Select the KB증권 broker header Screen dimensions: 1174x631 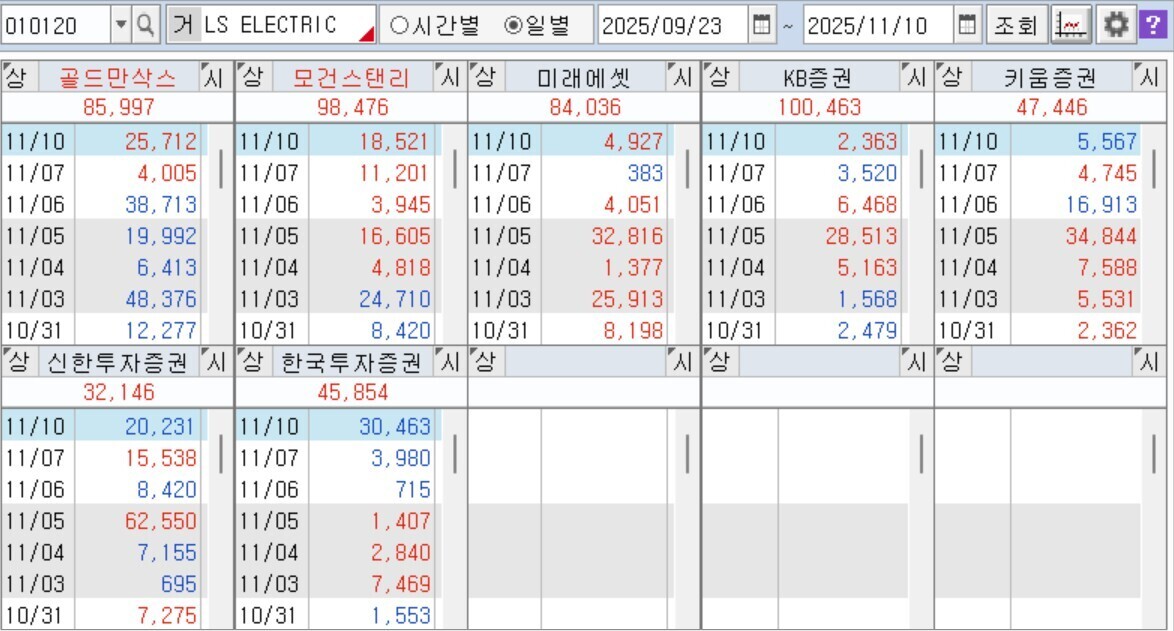818,77
